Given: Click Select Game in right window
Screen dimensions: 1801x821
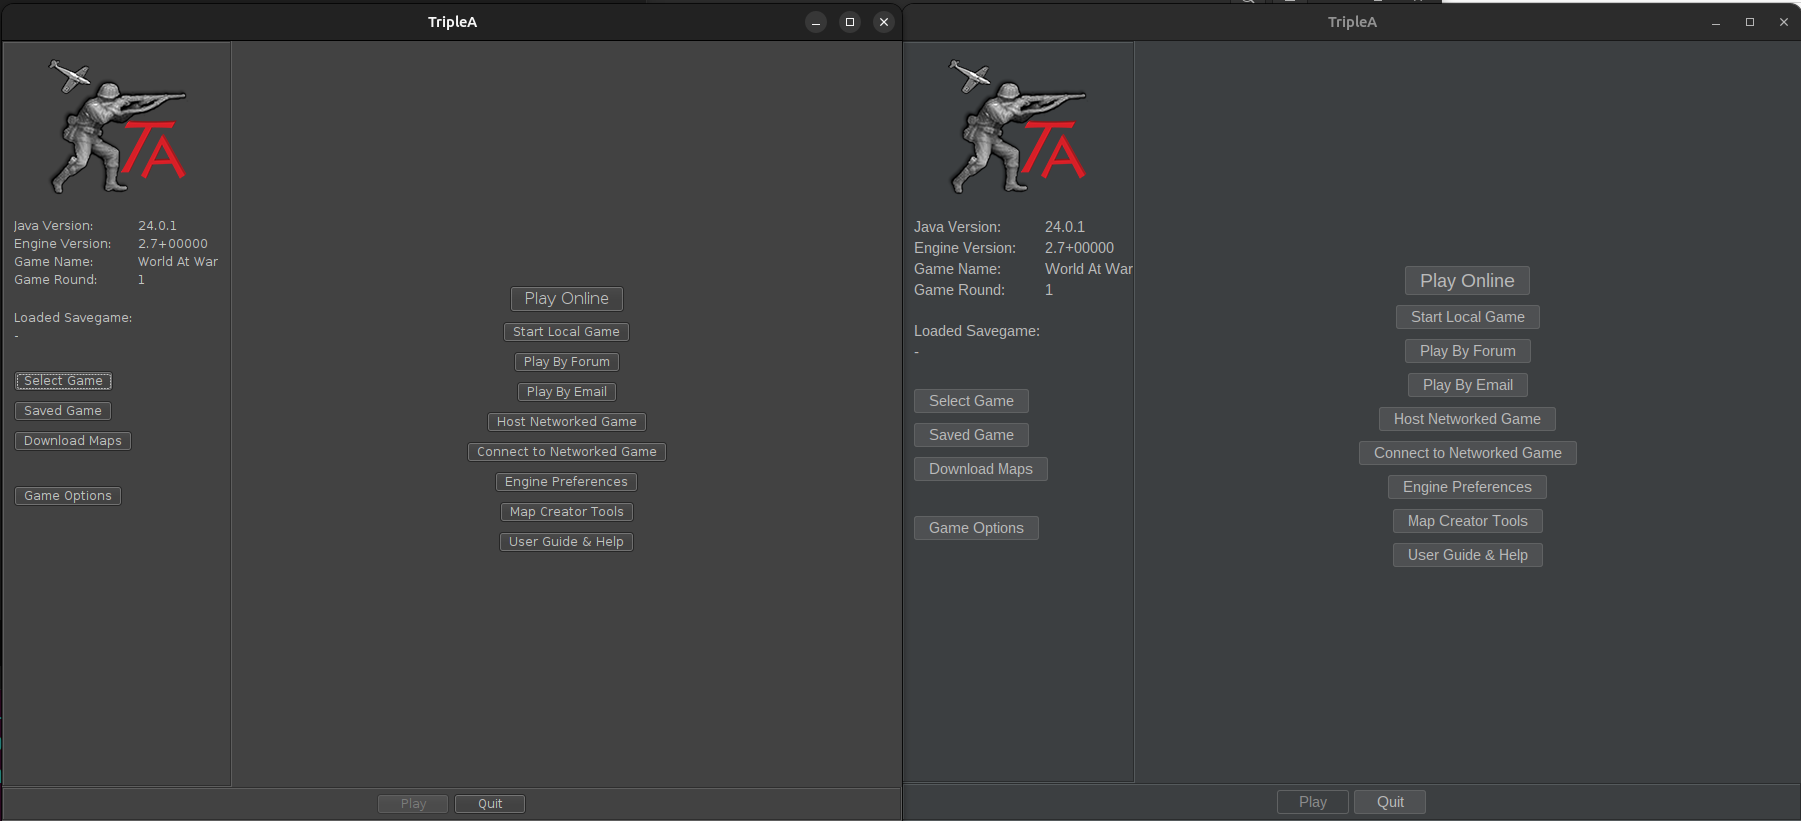Looking at the screenshot, I should click(971, 401).
